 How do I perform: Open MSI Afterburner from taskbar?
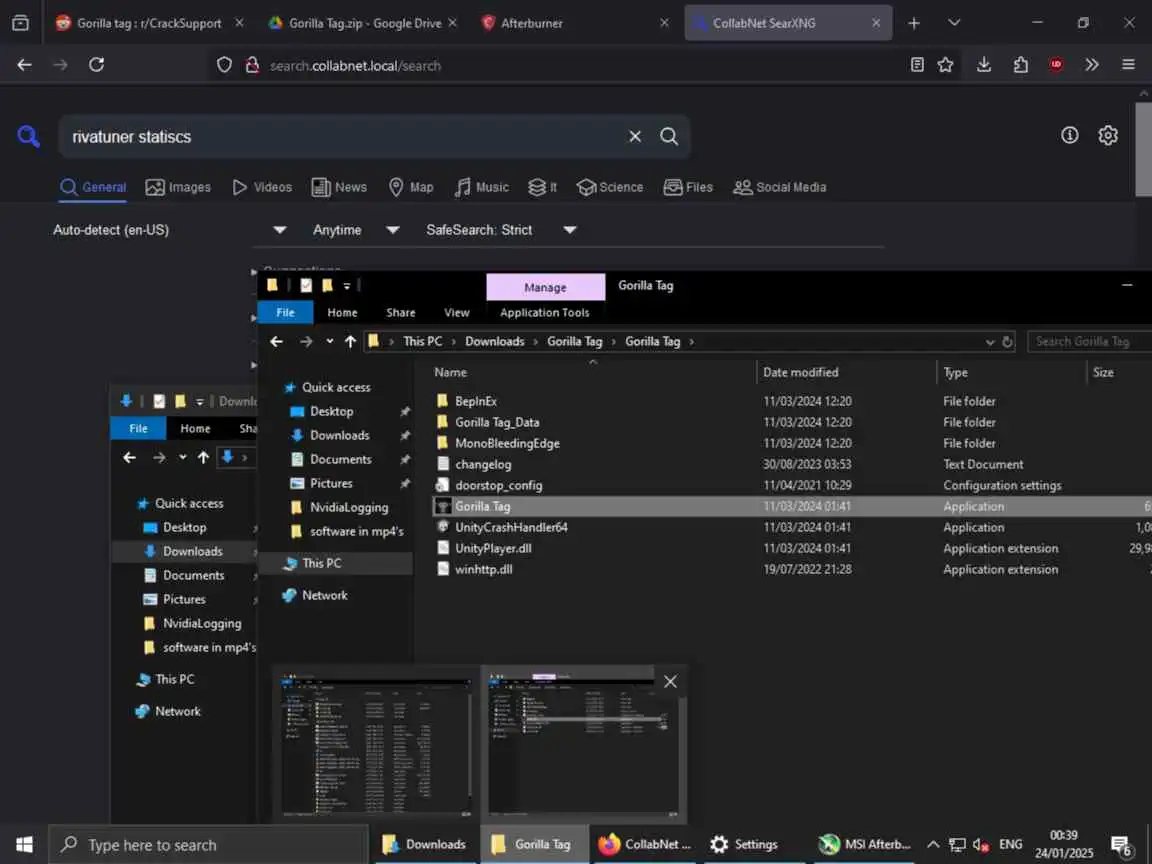(x=865, y=845)
